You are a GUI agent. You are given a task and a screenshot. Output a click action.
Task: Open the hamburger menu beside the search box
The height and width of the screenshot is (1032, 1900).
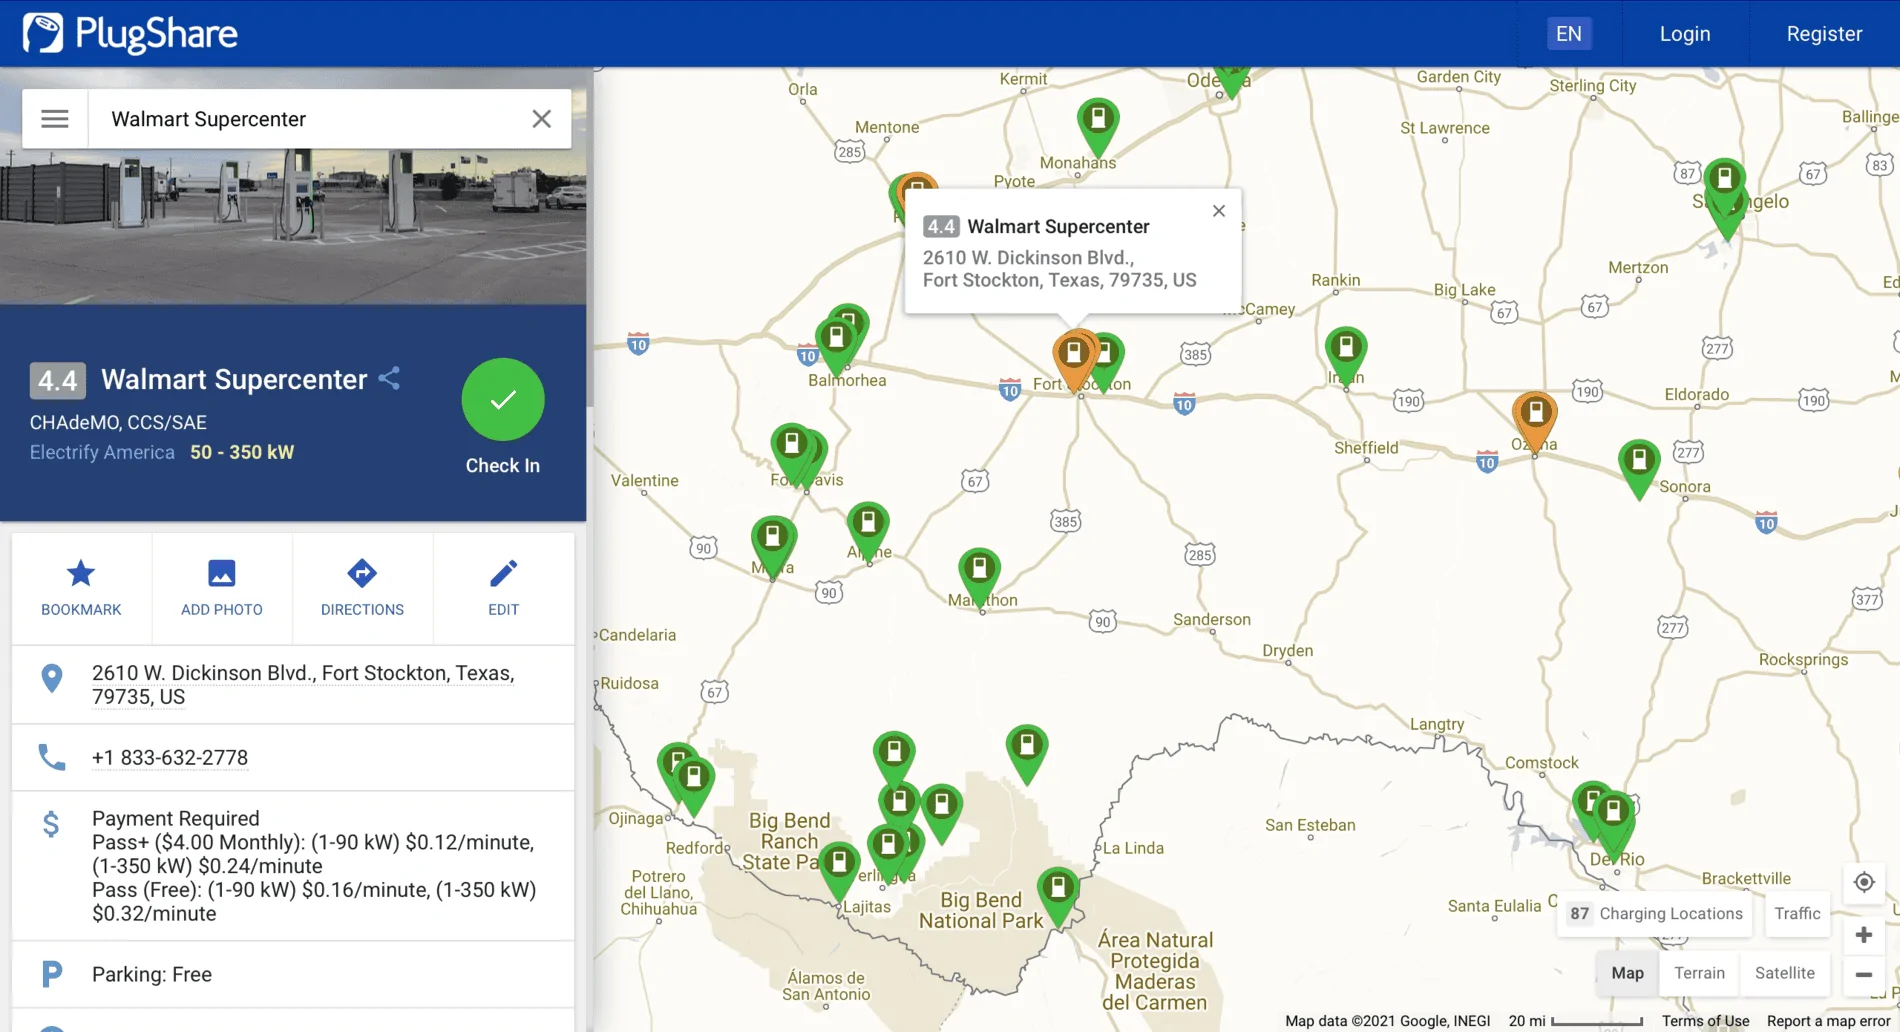tap(55, 119)
